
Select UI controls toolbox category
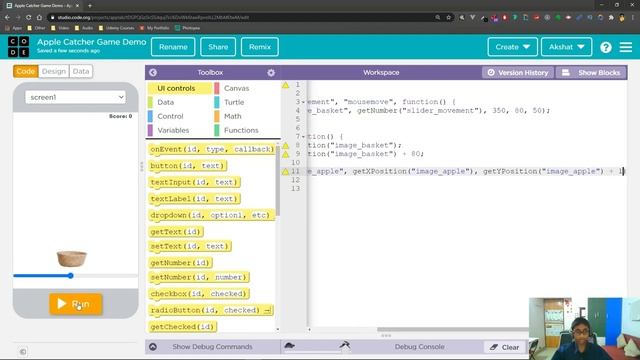coord(180,88)
